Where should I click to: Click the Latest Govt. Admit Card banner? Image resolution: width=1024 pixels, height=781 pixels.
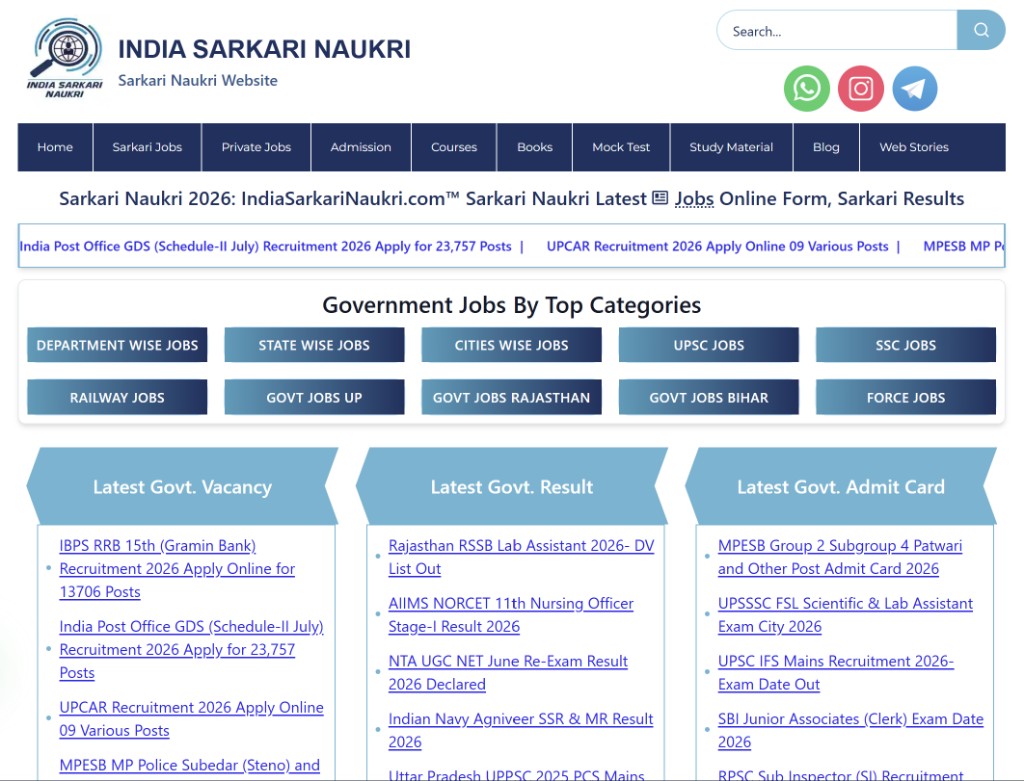pyautogui.click(x=840, y=486)
